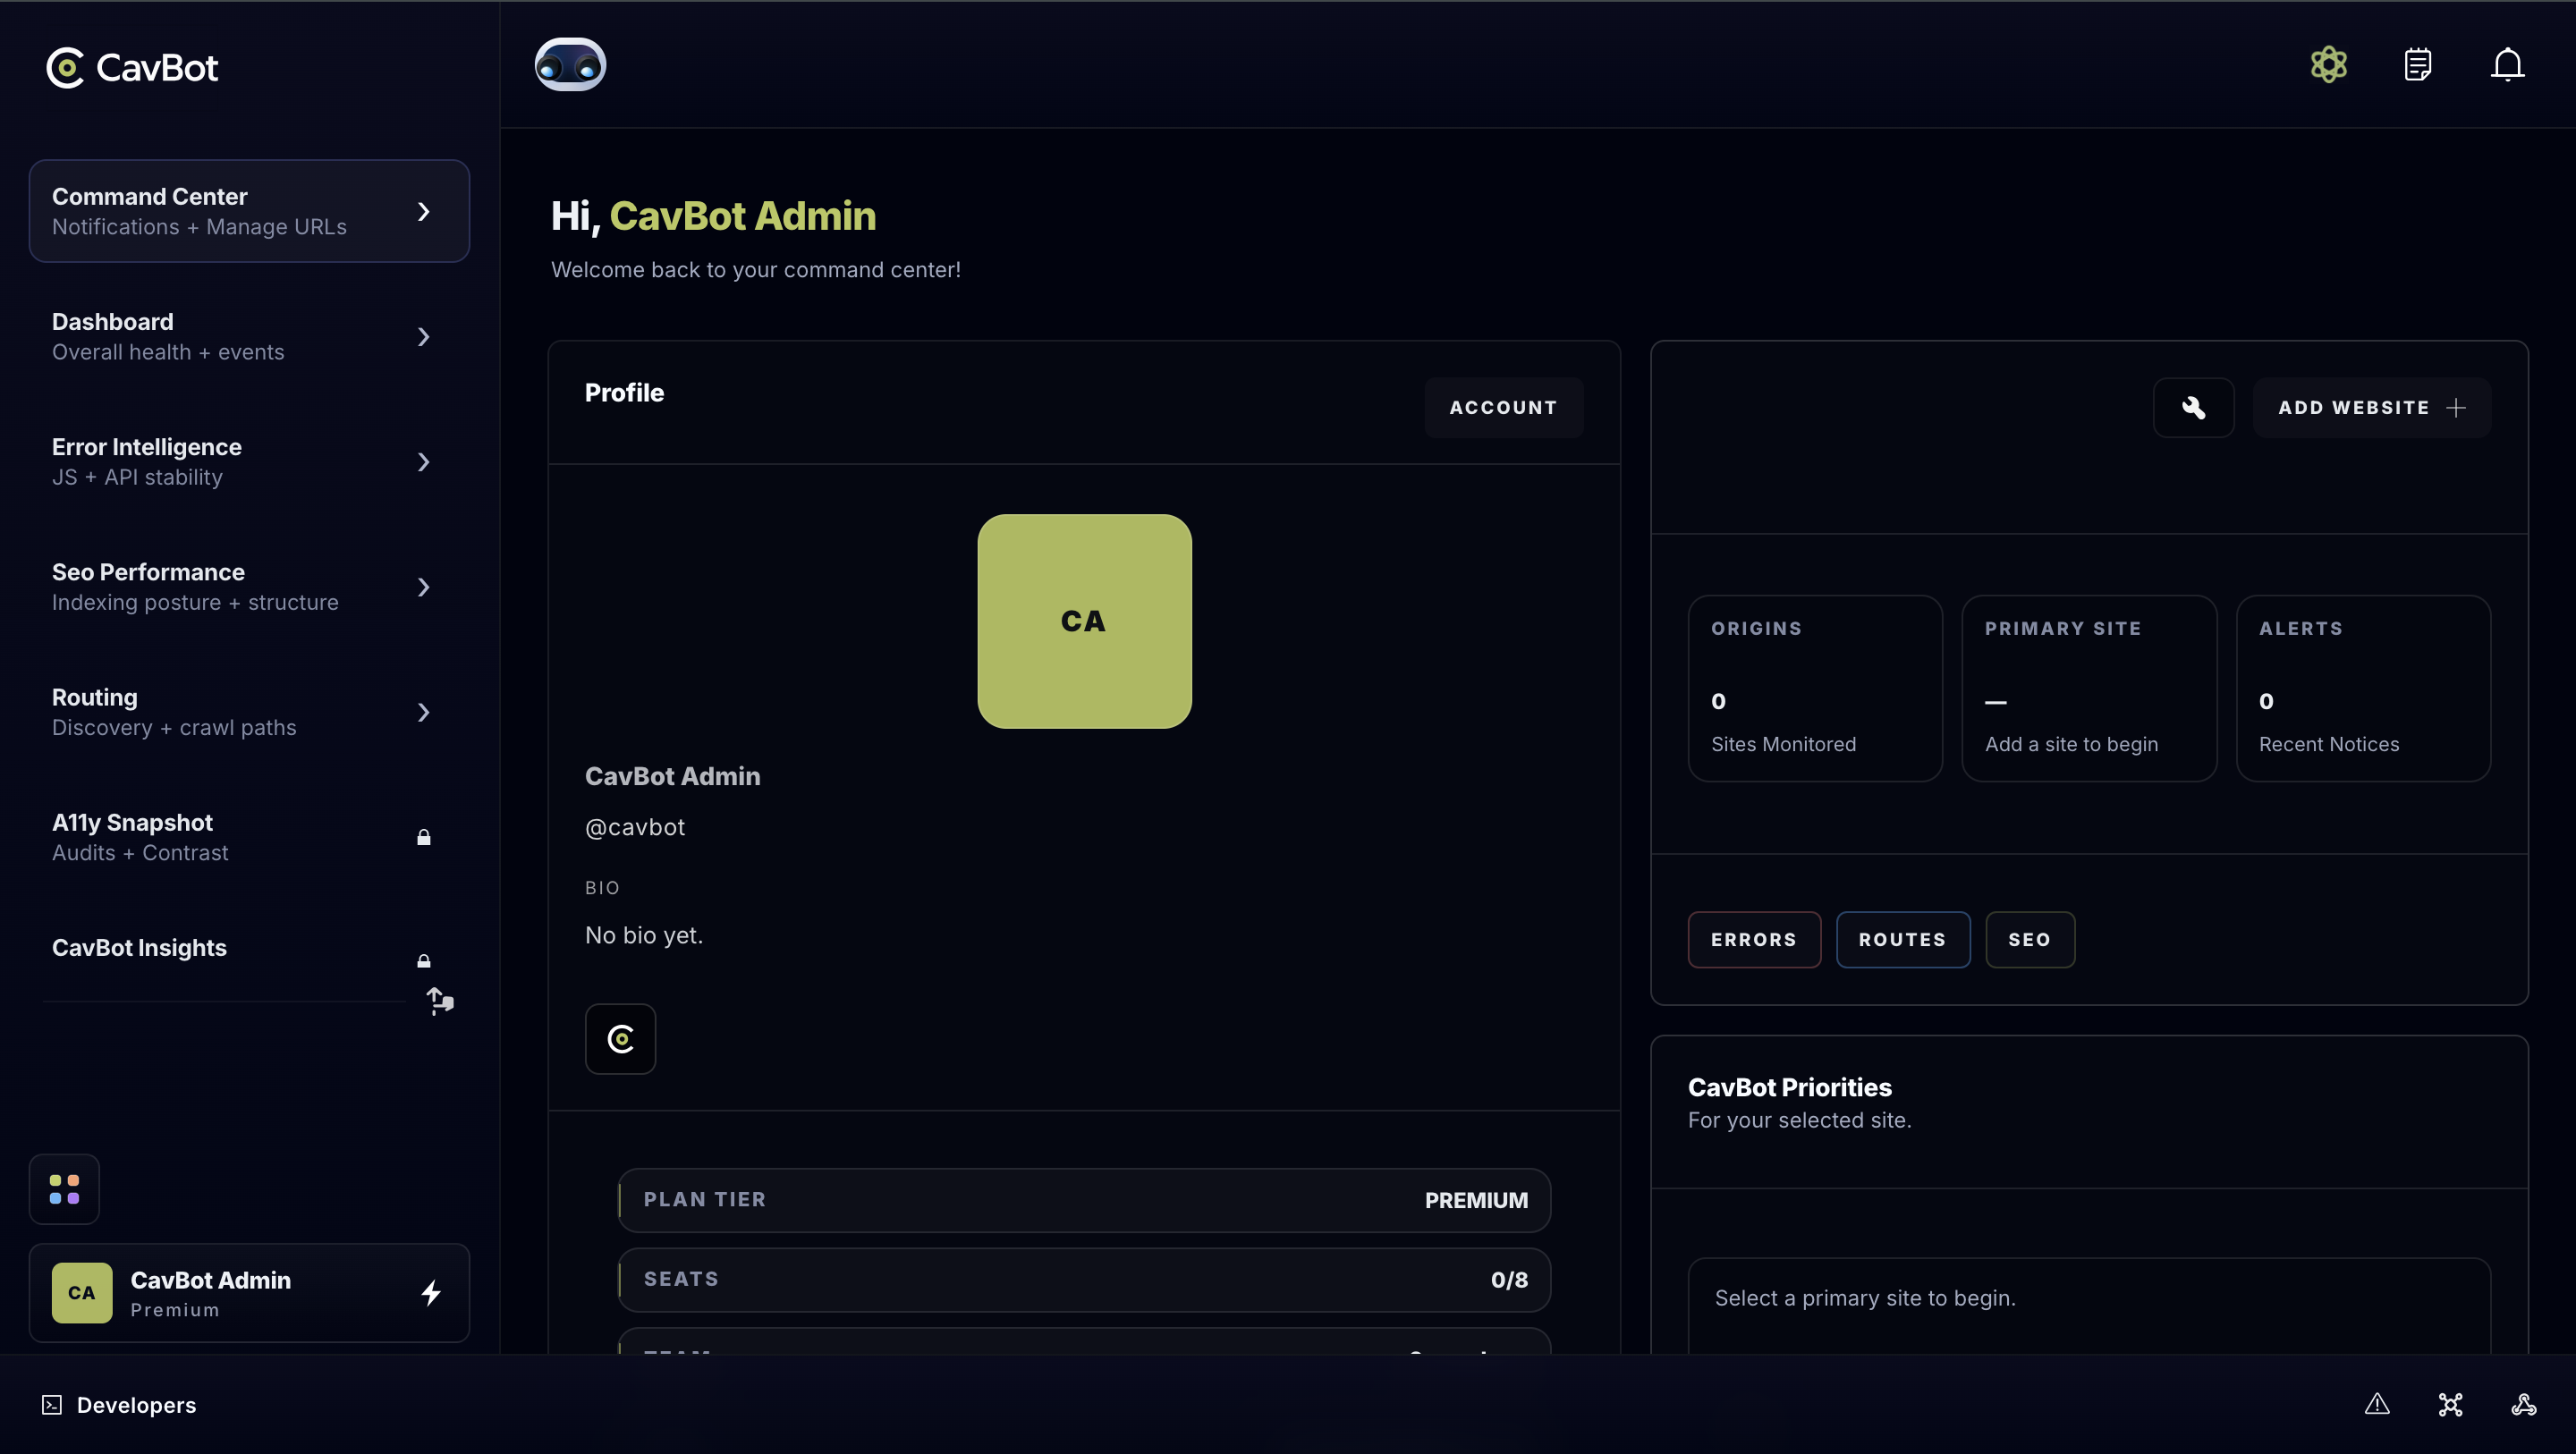Viewport: 2576px width, 1454px height.
Task: Click the CavBot logo badge under bio
Action: pyautogui.click(x=620, y=1039)
